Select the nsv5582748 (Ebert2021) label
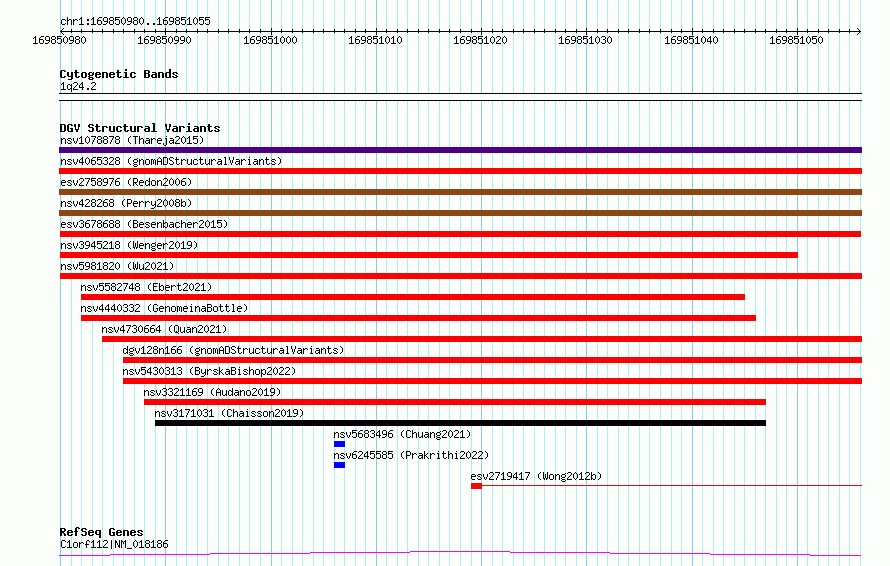890x566 pixels. (x=146, y=287)
